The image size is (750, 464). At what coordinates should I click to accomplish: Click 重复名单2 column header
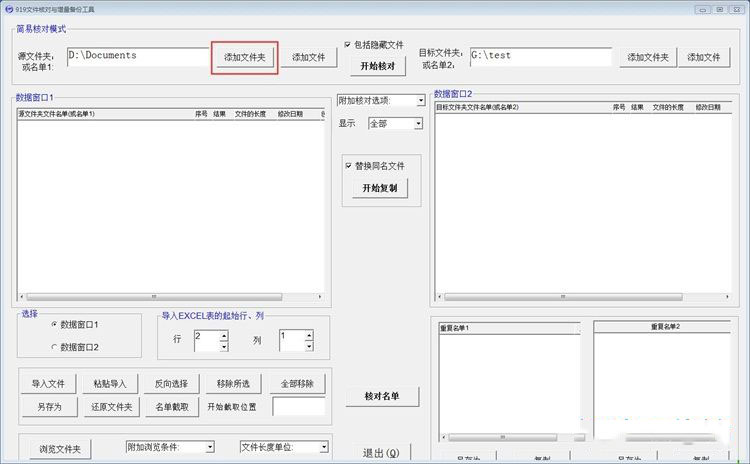[x=662, y=326]
